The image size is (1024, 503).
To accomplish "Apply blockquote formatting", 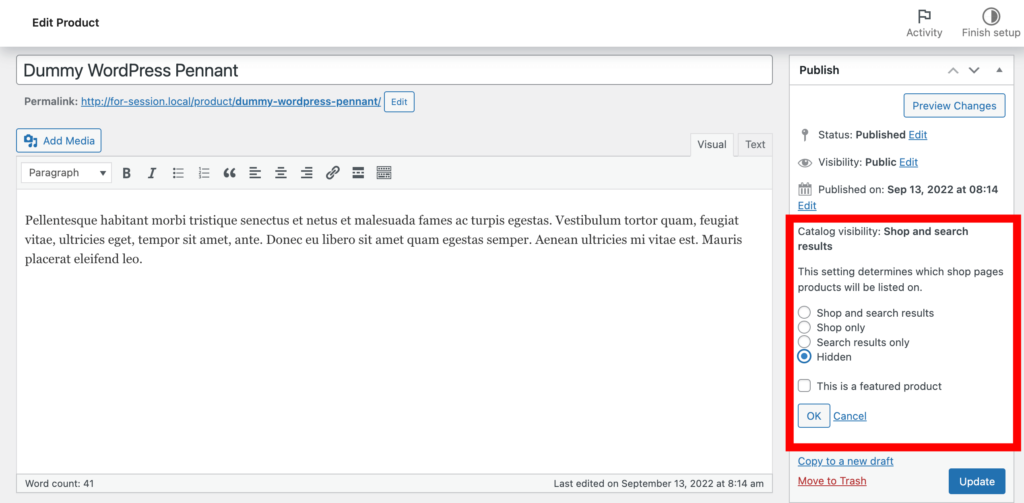I will coord(229,173).
